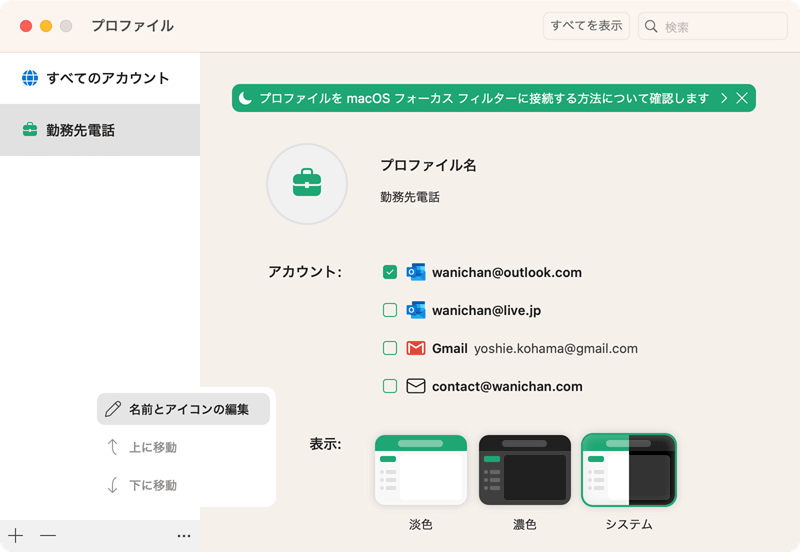Enable the wanichan@live.jp account checkbox
800x552 pixels.
(x=390, y=310)
